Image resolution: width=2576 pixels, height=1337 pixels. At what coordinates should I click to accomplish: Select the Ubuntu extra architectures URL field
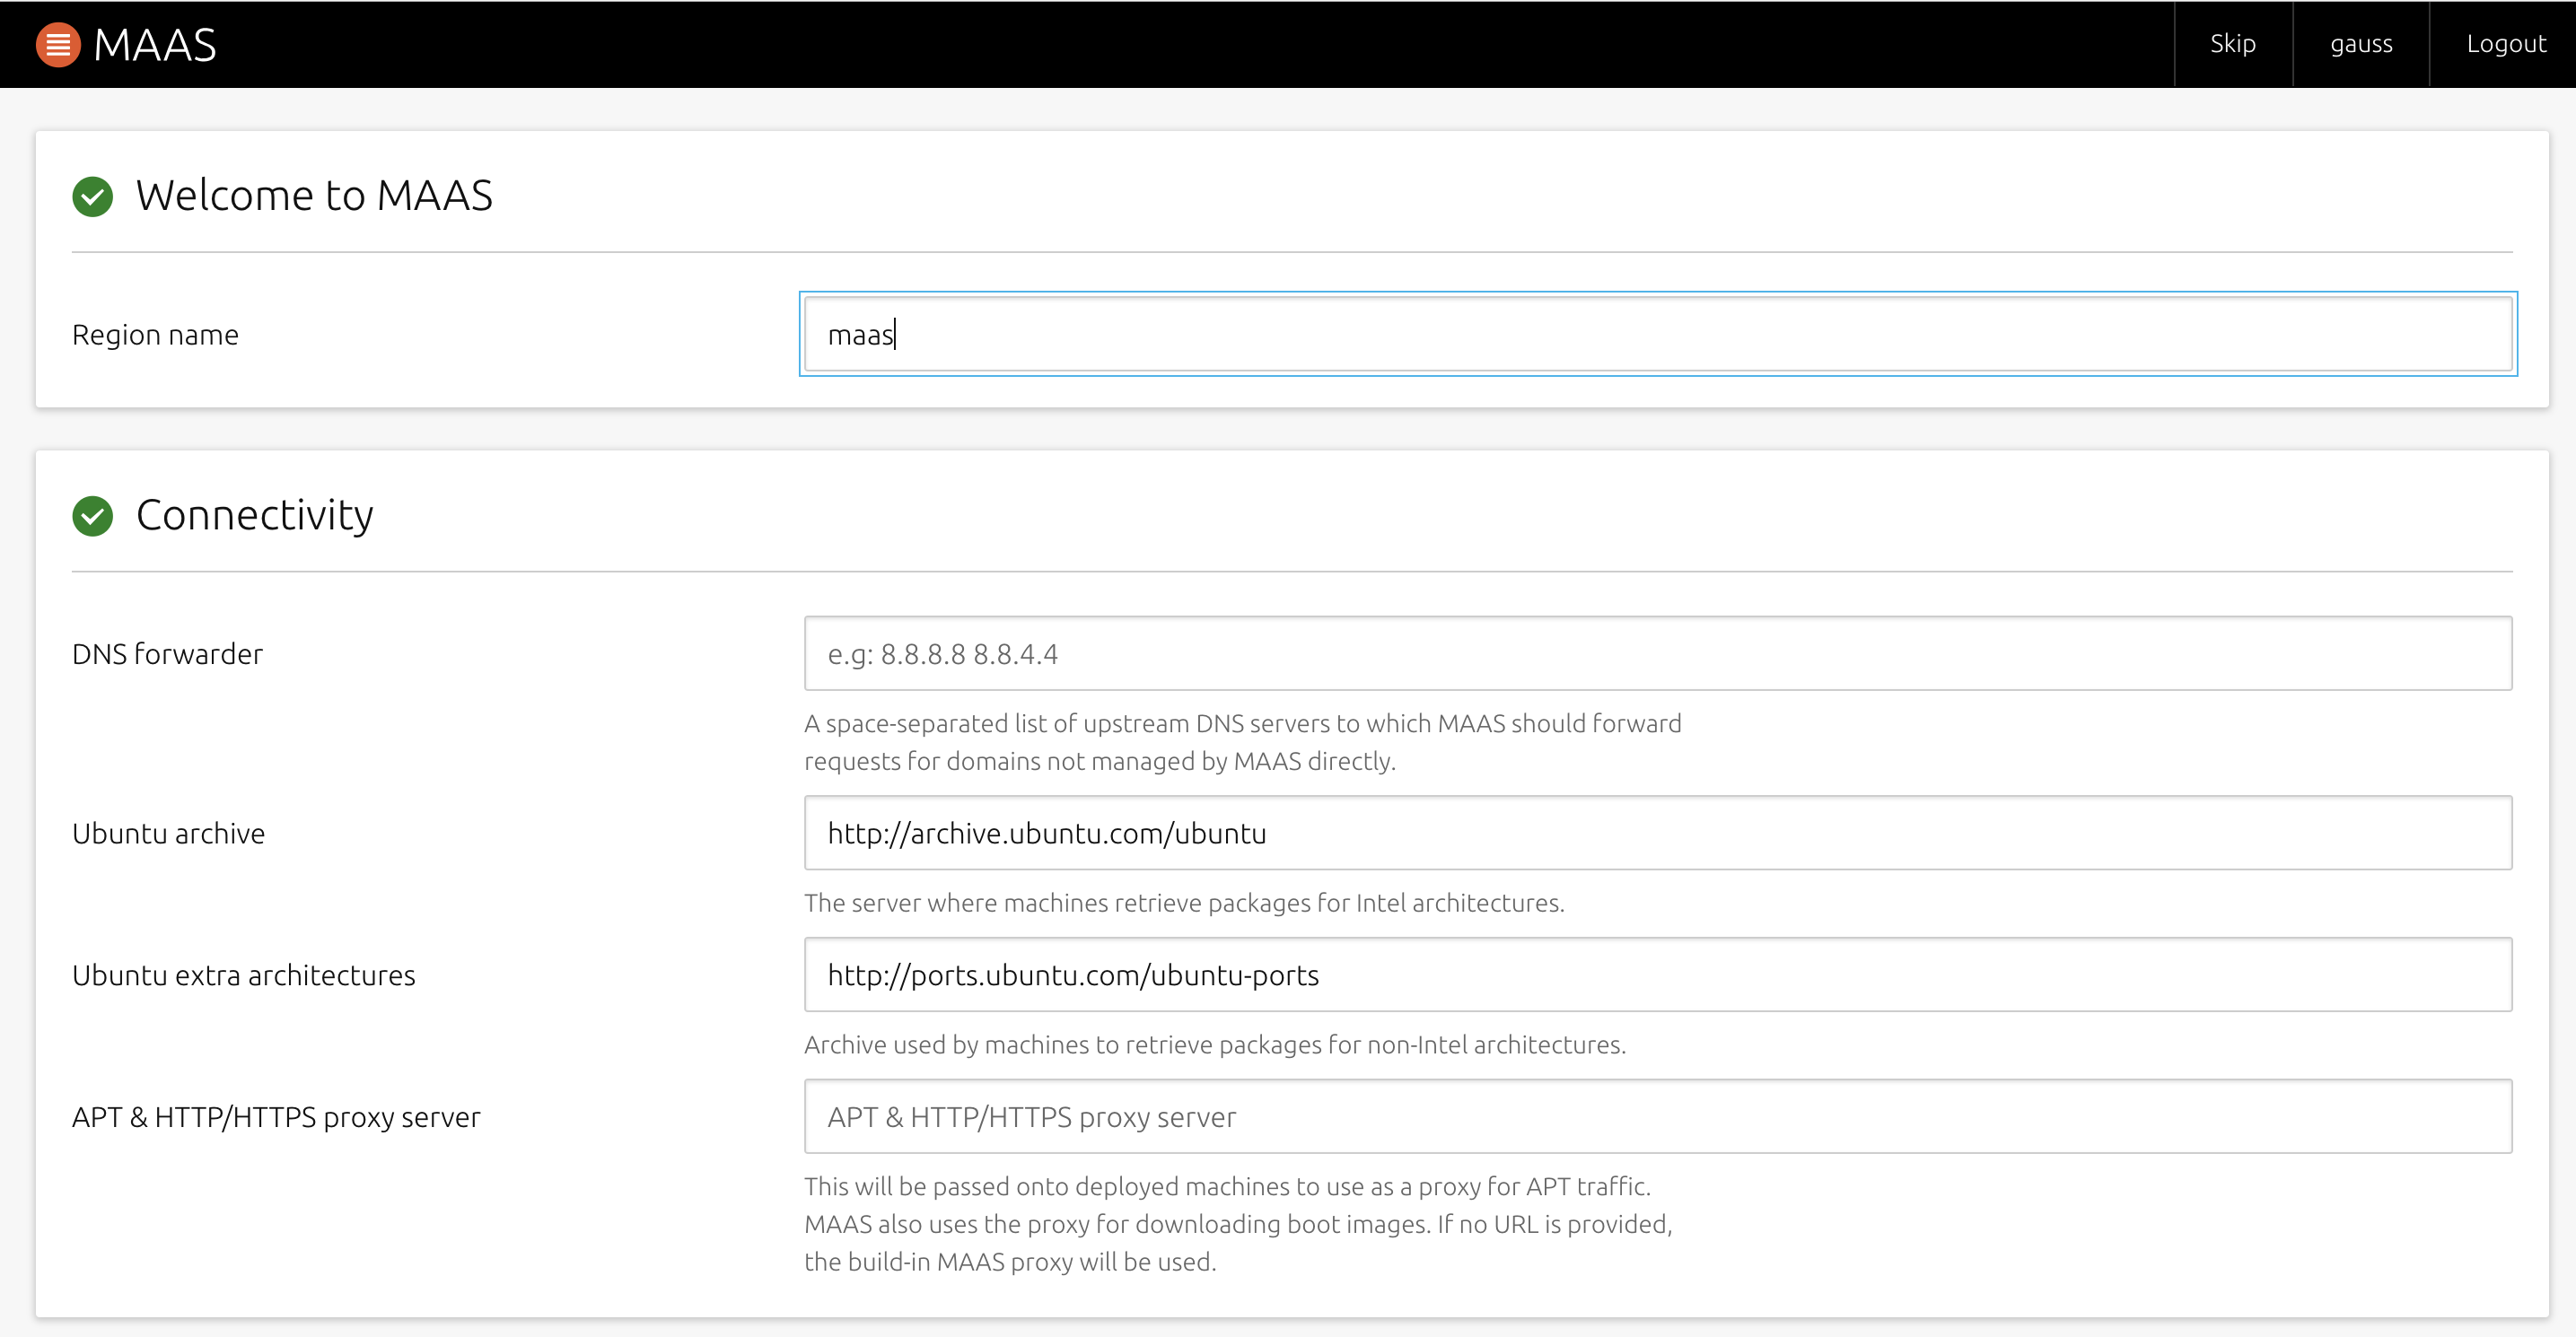pyautogui.click(x=1657, y=975)
